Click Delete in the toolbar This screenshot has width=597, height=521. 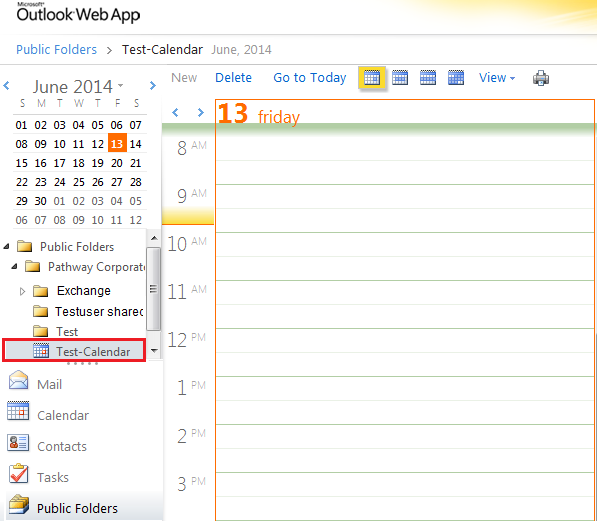tap(233, 78)
